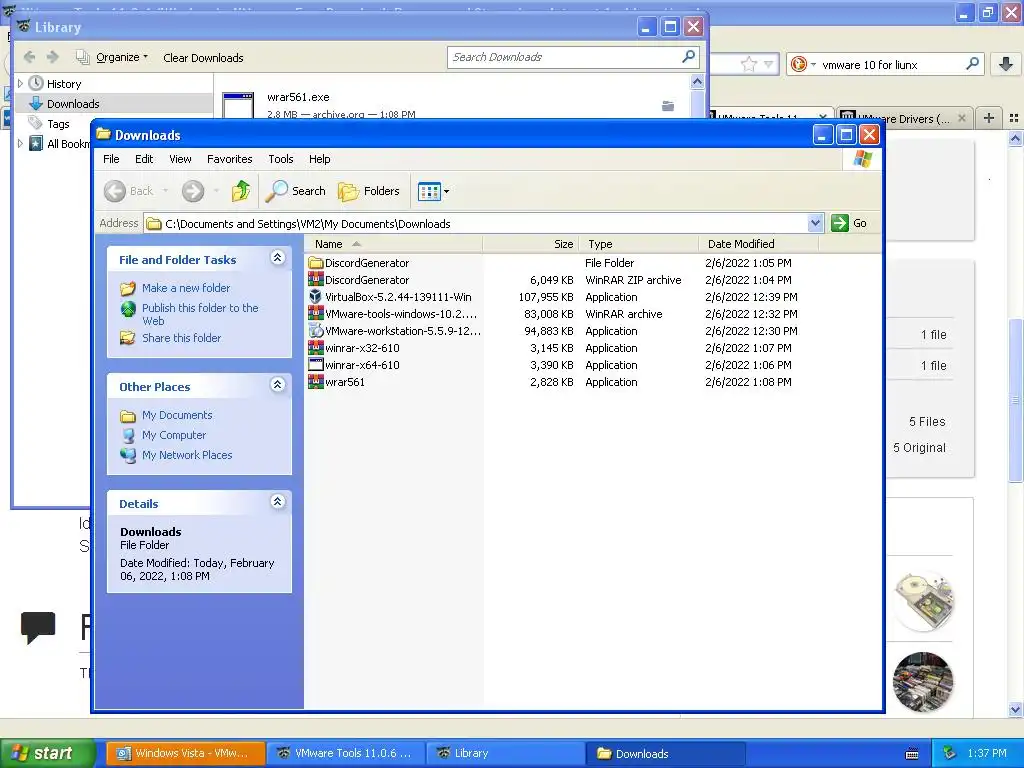The image size is (1024, 768).
Task: Click Share this folder link
Action: [x=182, y=338]
